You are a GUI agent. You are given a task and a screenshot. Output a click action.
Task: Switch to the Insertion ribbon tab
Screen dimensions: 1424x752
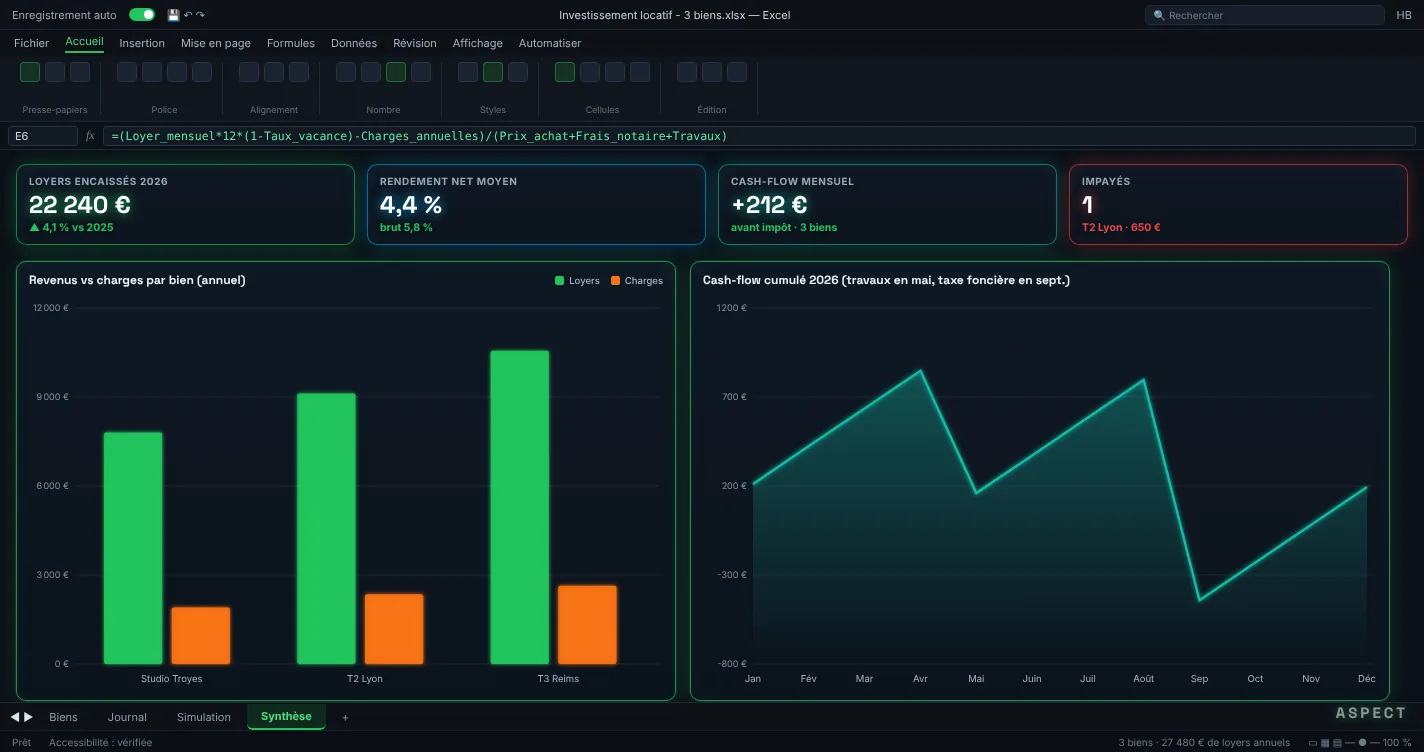tap(142, 43)
